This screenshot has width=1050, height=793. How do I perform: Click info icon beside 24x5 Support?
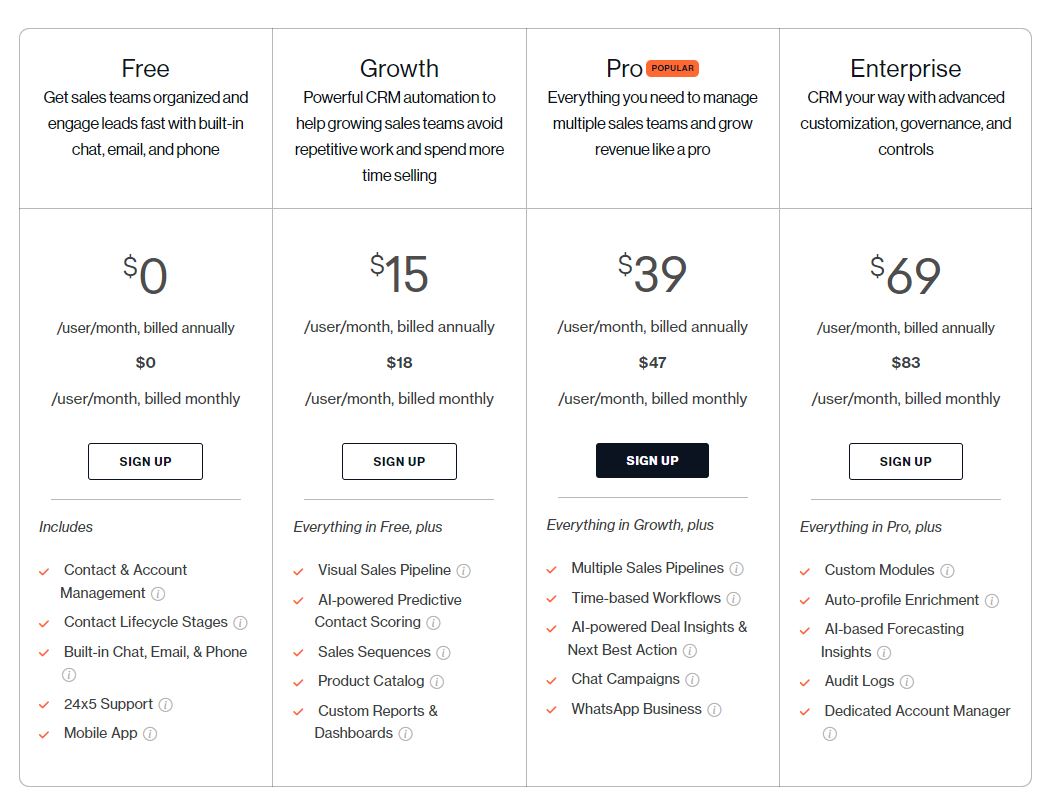(165, 705)
